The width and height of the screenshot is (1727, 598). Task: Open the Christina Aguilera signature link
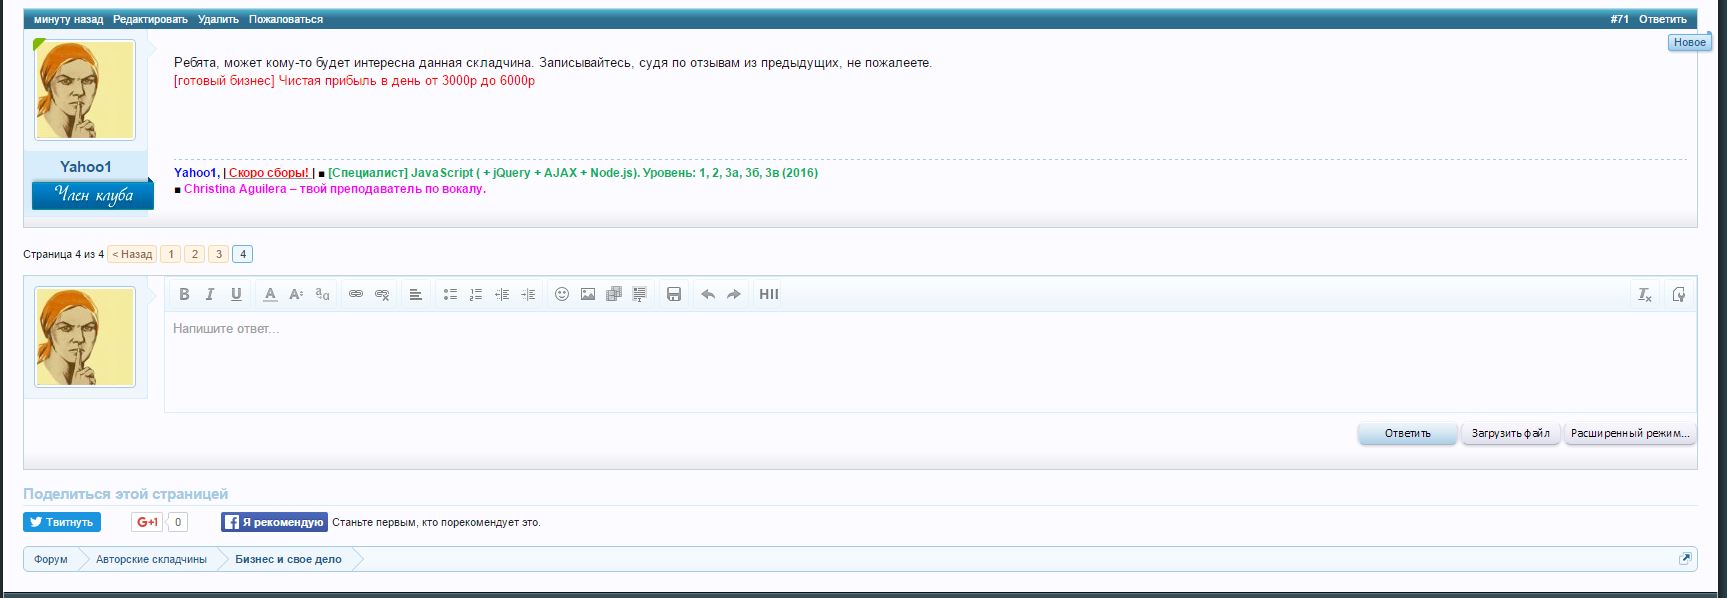tap(333, 189)
